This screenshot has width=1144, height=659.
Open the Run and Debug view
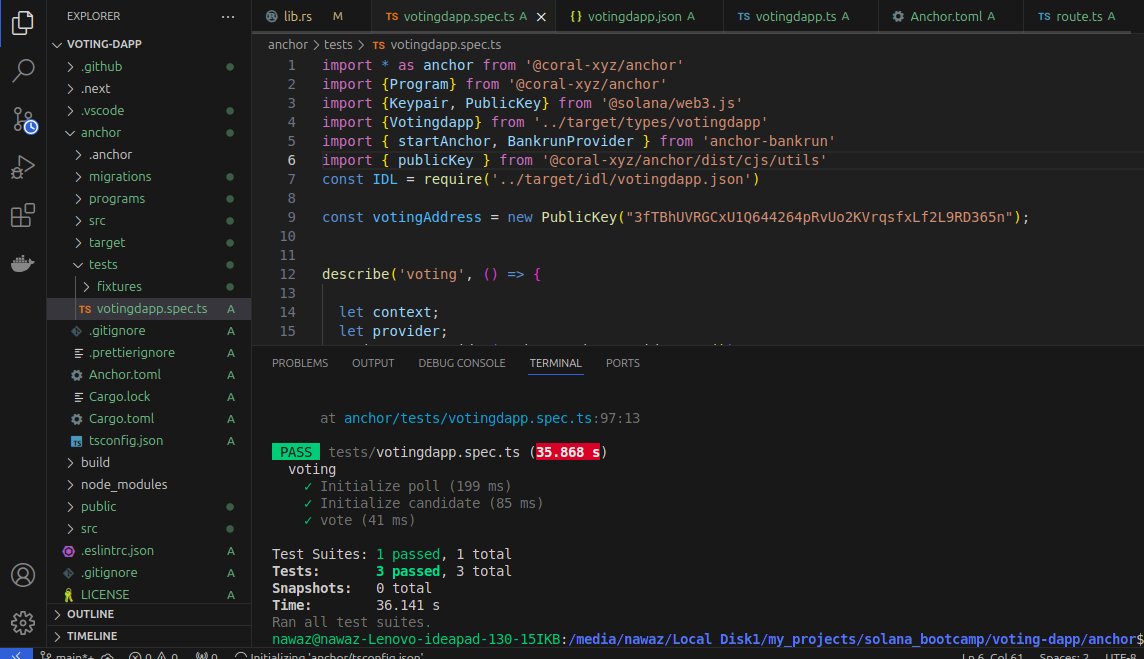23,167
